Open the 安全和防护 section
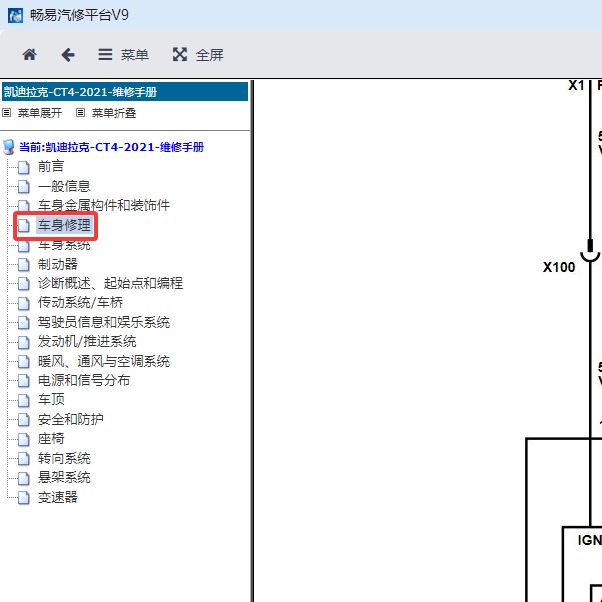 (71, 419)
